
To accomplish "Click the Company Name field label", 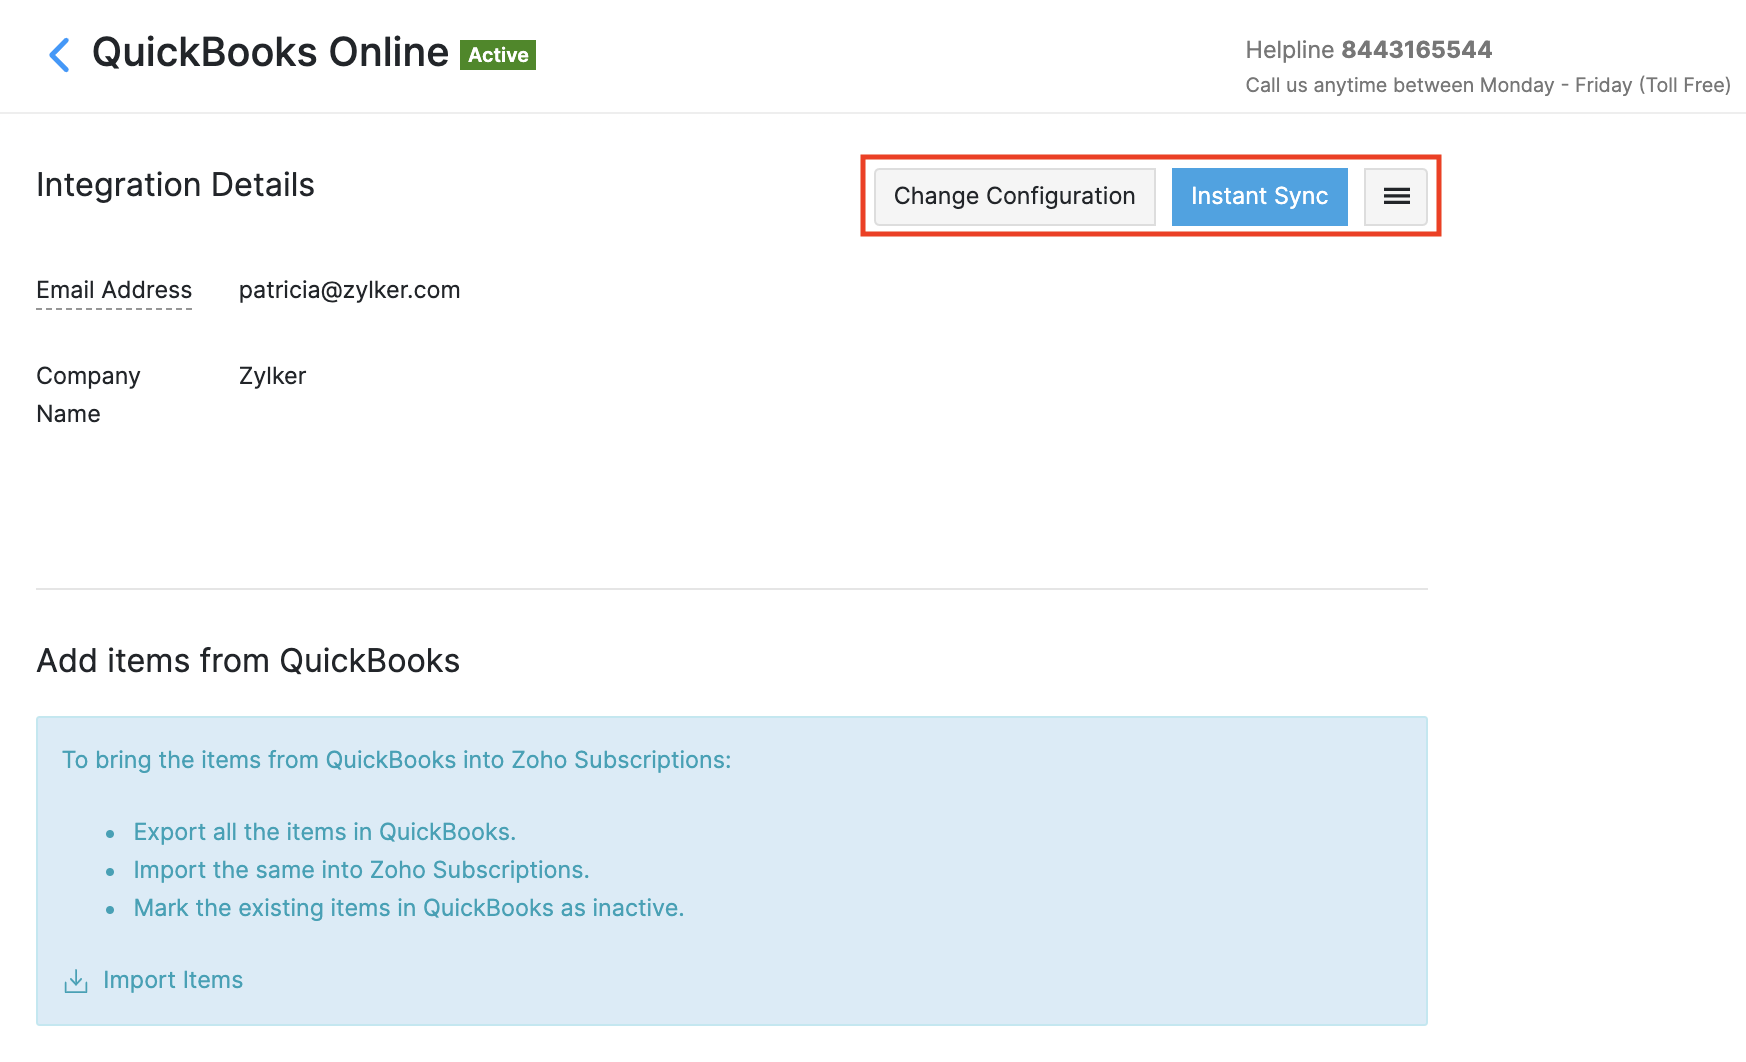I will point(88,395).
